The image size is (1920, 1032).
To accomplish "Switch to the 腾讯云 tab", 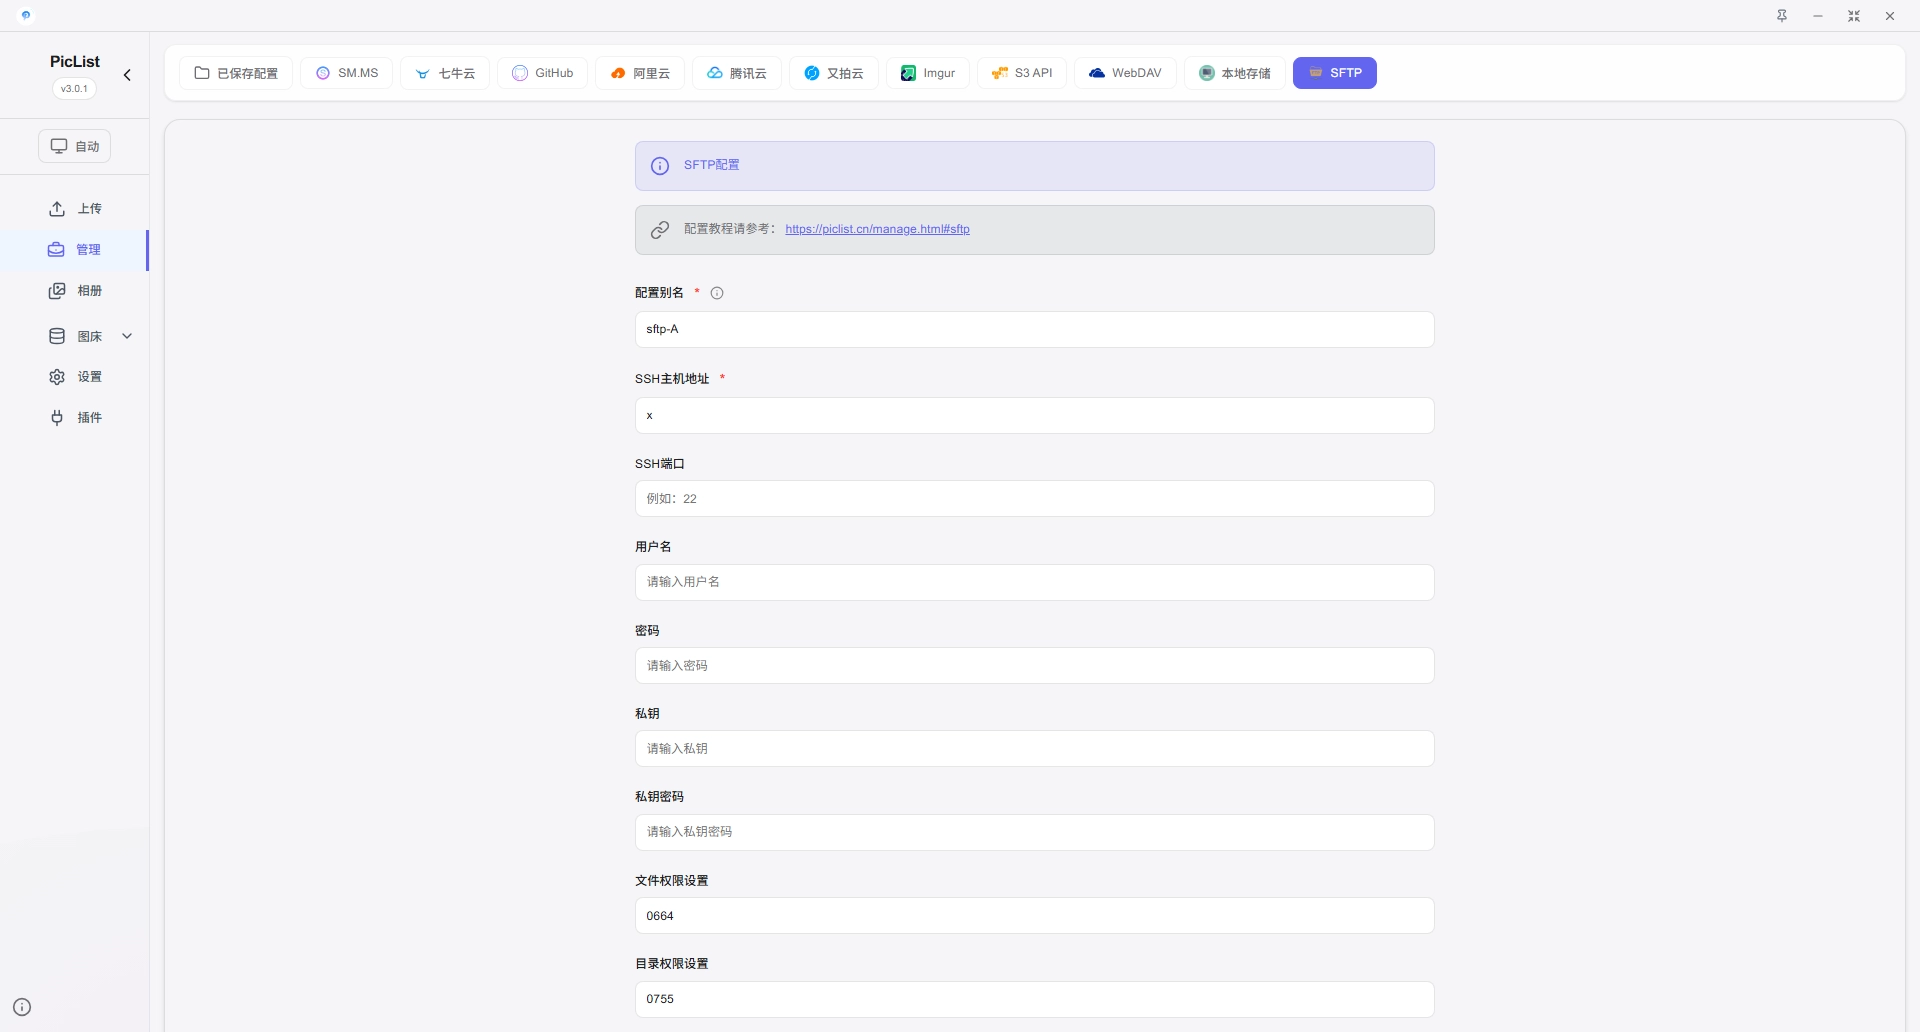I will pyautogui.click(x=737, y=73).
